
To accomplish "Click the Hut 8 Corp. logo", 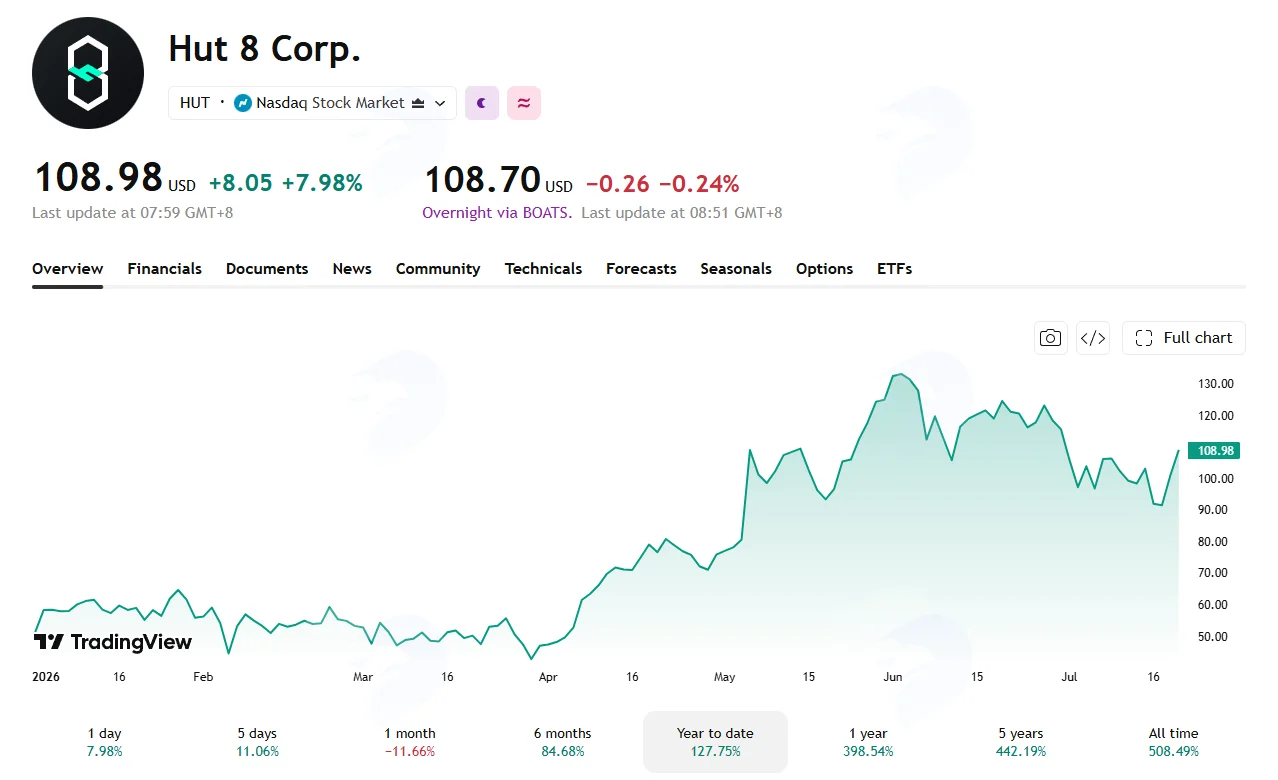I will click(88, 73).
